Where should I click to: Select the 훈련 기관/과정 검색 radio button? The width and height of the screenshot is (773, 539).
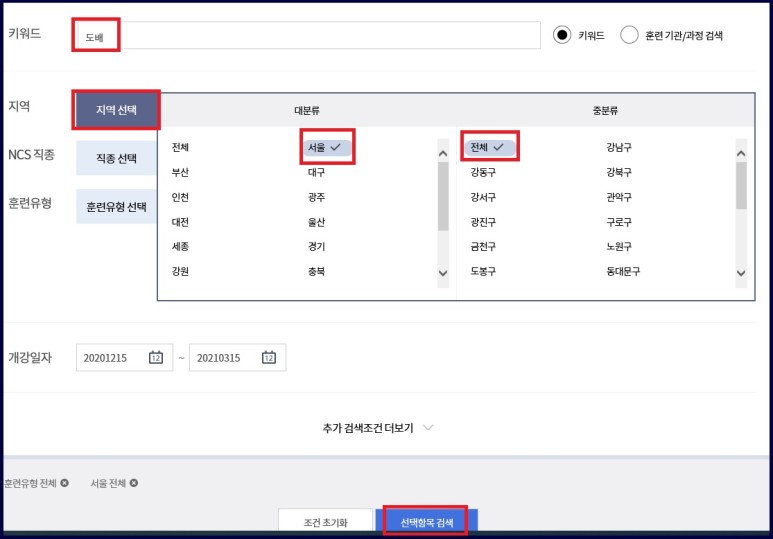[x=629, y=35]
